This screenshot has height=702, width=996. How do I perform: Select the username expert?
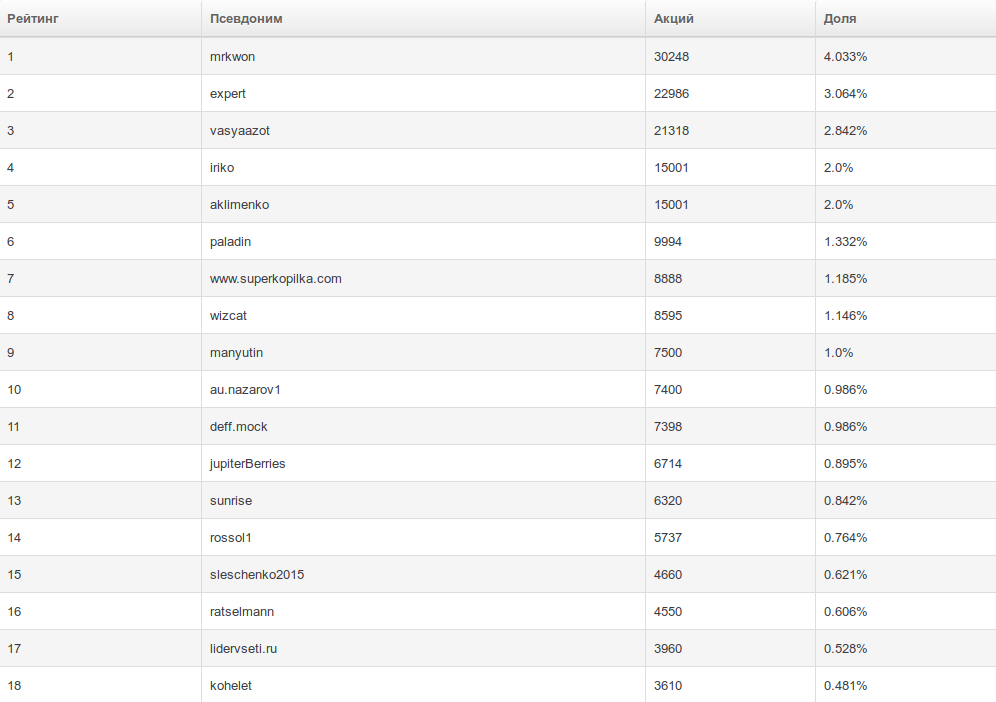(x=227, y=94)
